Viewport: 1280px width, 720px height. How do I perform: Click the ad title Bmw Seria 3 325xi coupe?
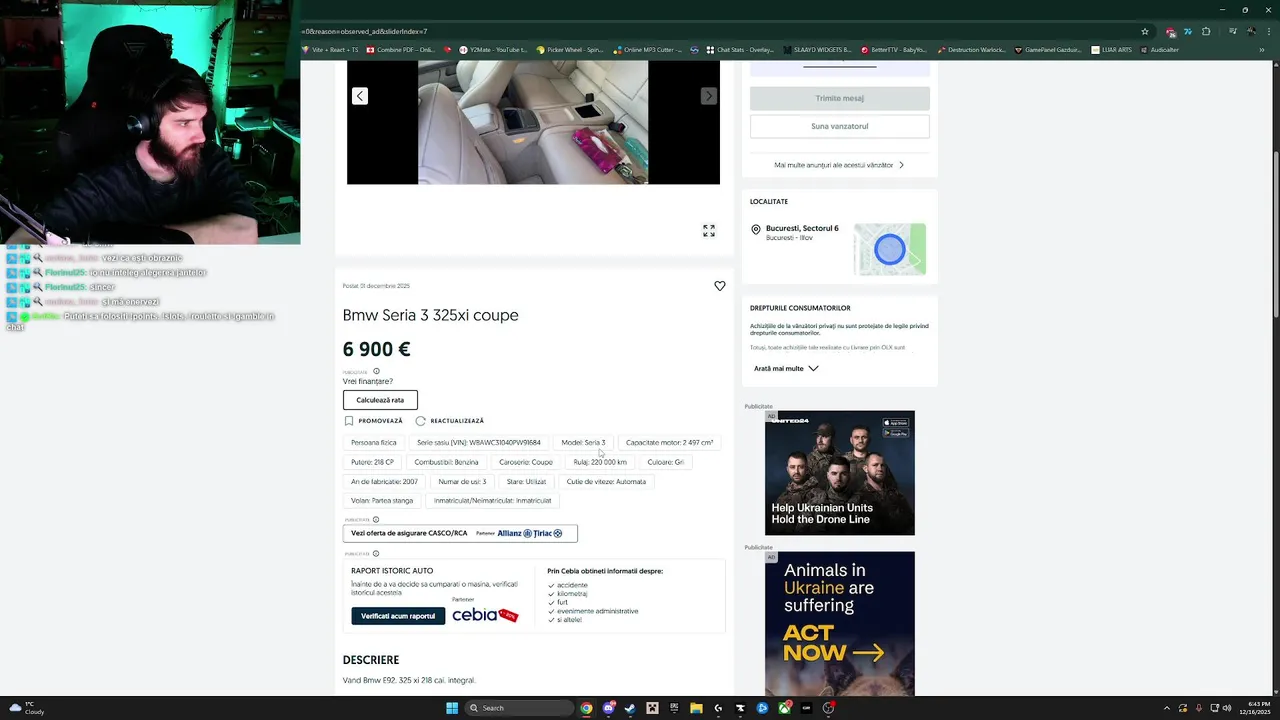pos(431,315)
